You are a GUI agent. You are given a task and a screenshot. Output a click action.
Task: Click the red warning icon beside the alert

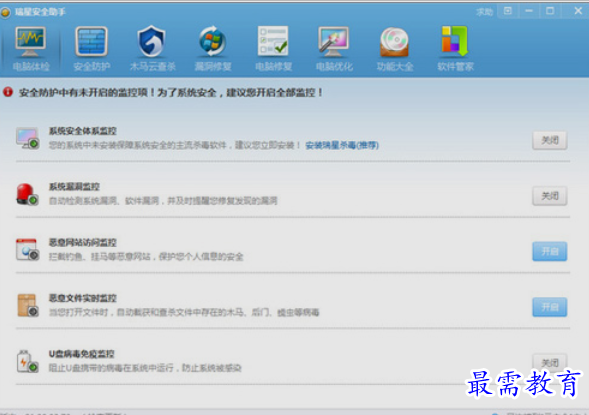(8, 92)
